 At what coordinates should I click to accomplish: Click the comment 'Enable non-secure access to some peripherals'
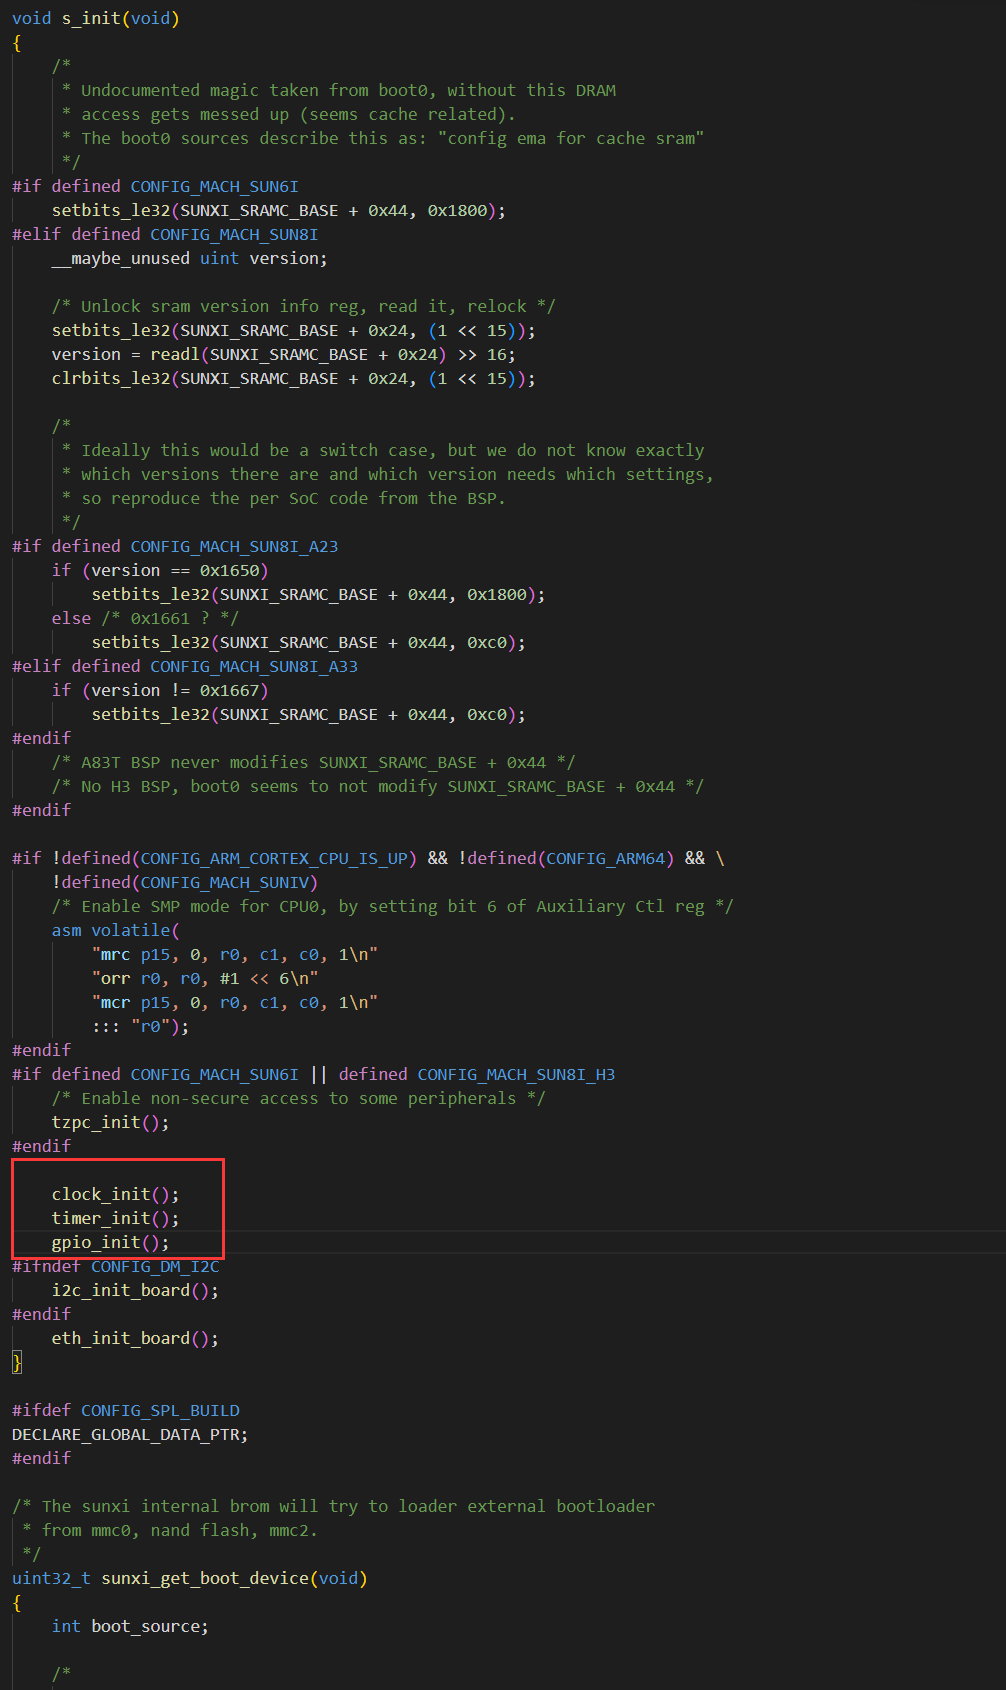pyautogui.click(x=299, y=1098)
